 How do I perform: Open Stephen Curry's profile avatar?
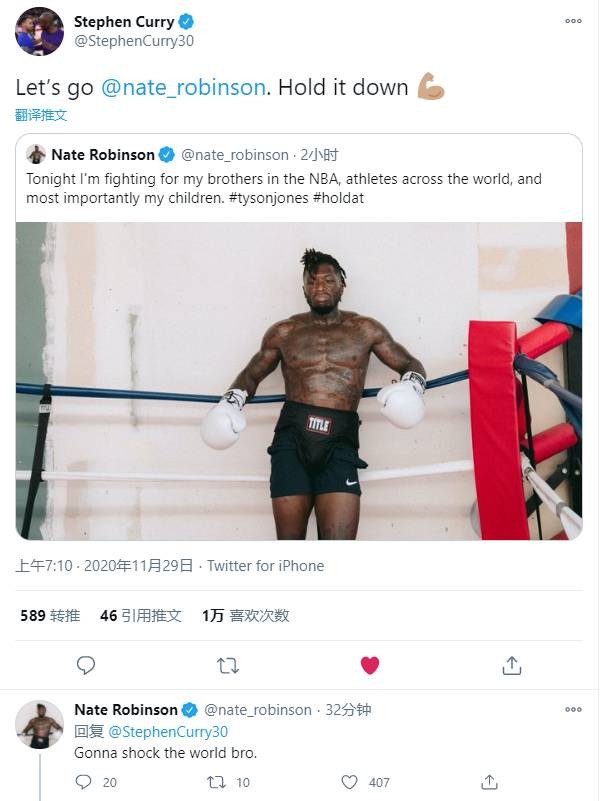pyautogui.click(x=39, y=31)
